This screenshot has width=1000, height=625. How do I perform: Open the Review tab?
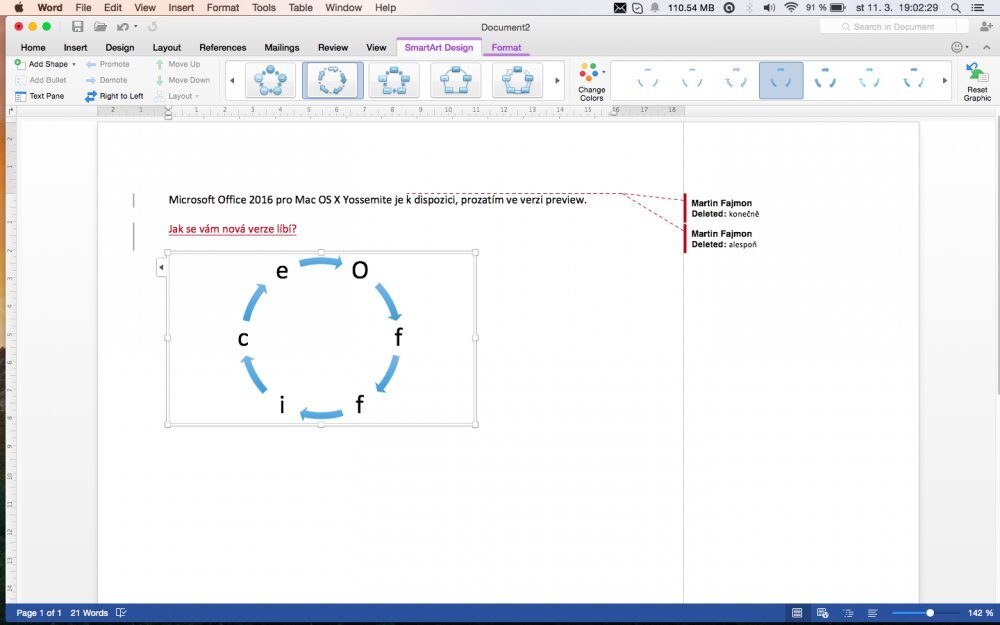tap(332, 47)
